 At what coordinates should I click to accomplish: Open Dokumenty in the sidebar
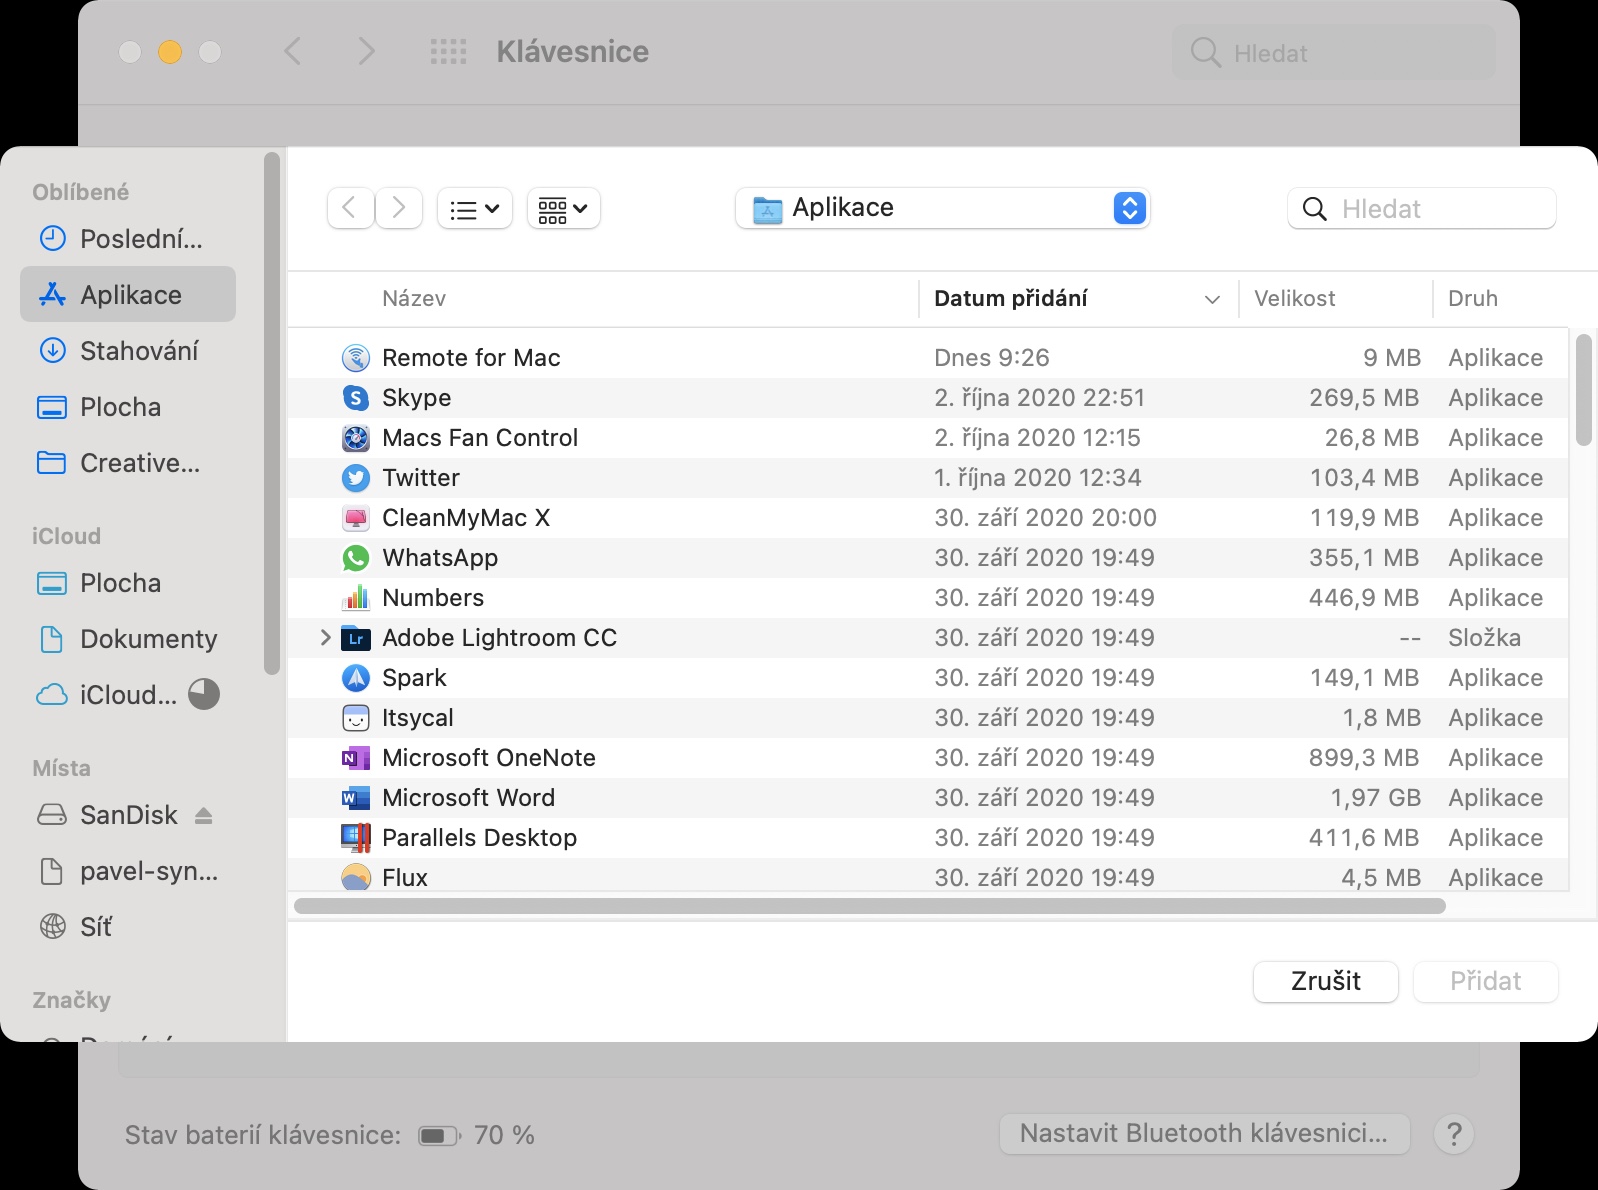point(128,638)
